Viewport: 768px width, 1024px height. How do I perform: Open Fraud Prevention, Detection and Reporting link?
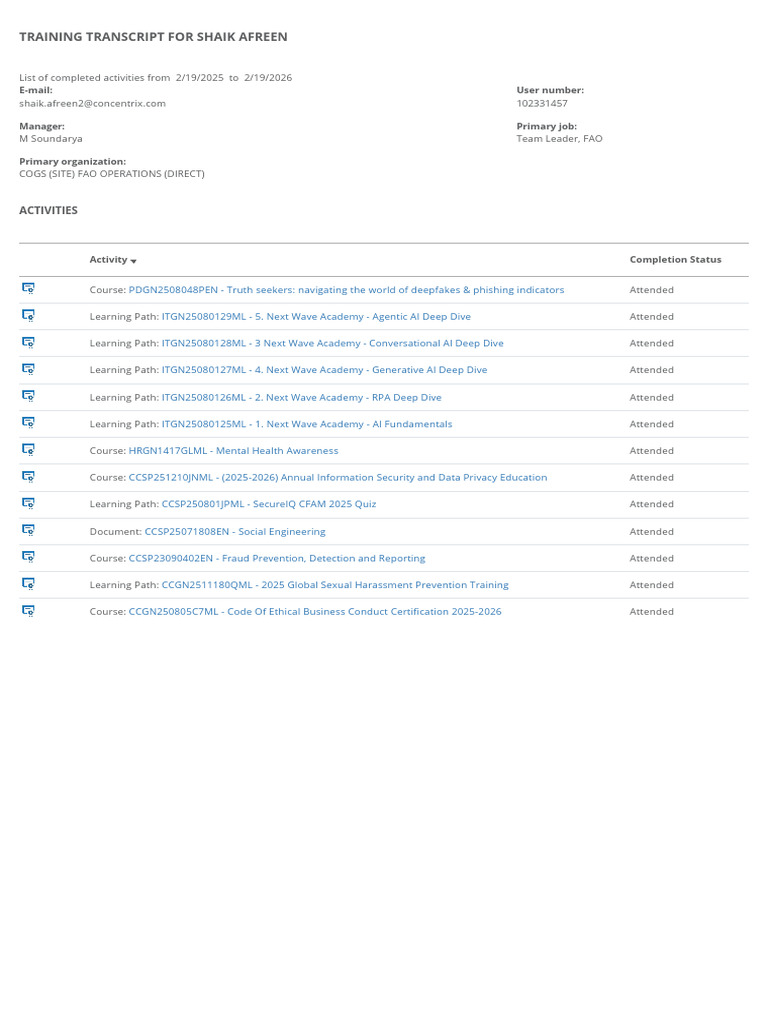(277, 558)
